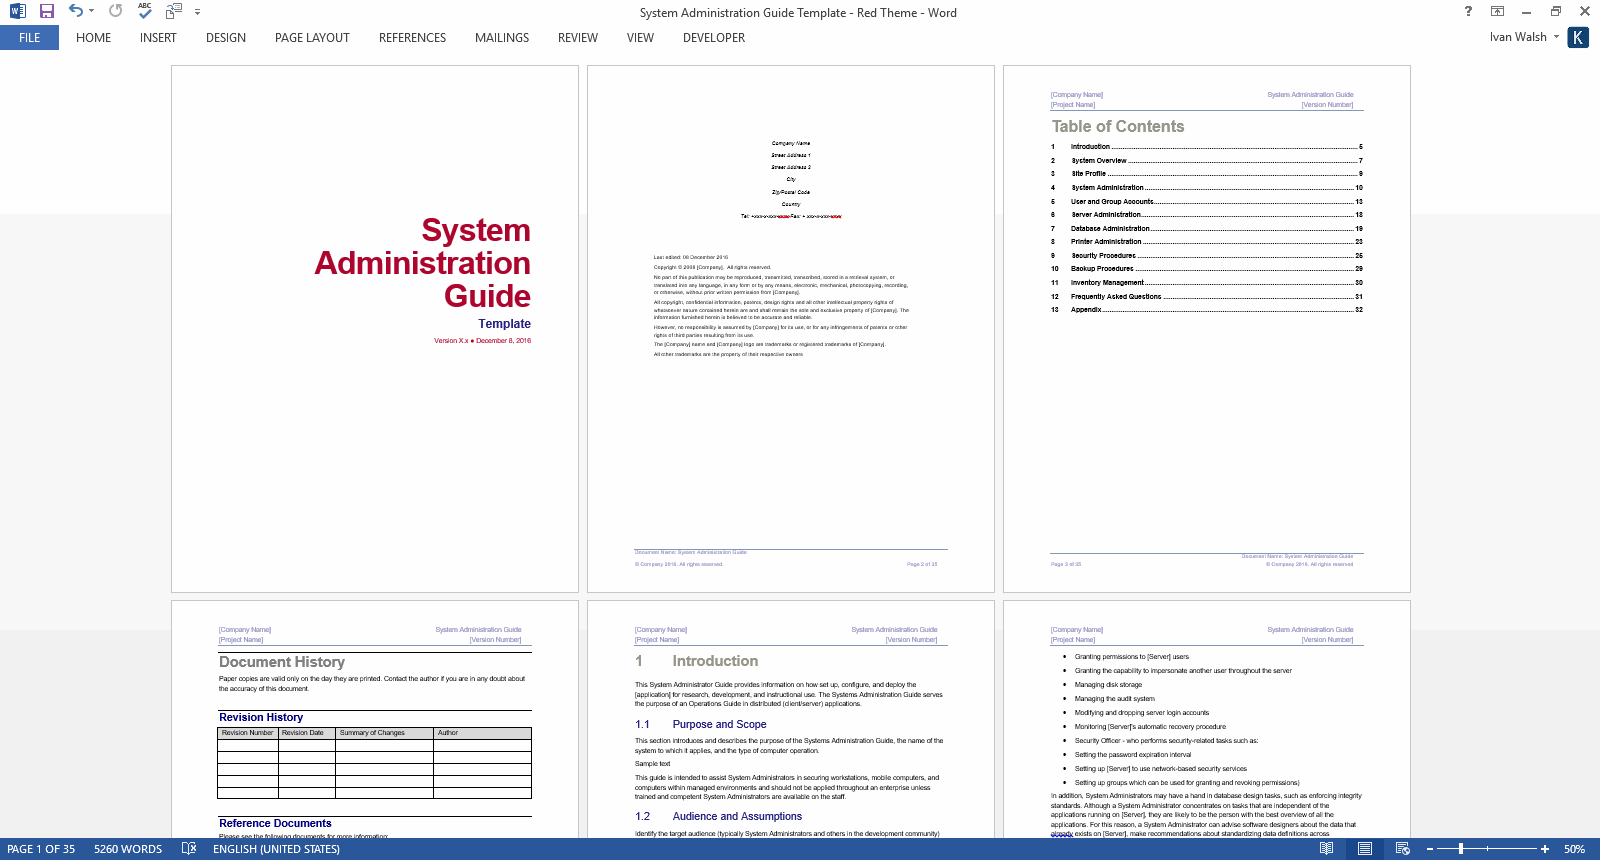Zoom out with the minus button
The width and height of the screenshot is (1600, 860).
coord(1430,849)
